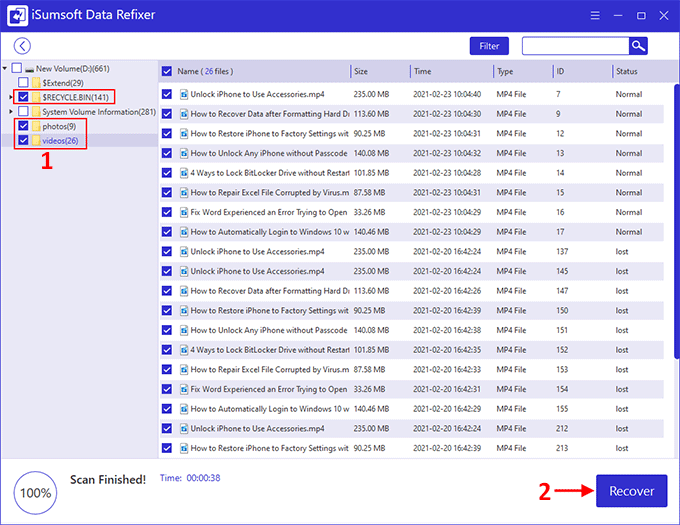This screenshot has height=525, width=680.
Task: Sort by the Time column header
Action: [422, 71]
